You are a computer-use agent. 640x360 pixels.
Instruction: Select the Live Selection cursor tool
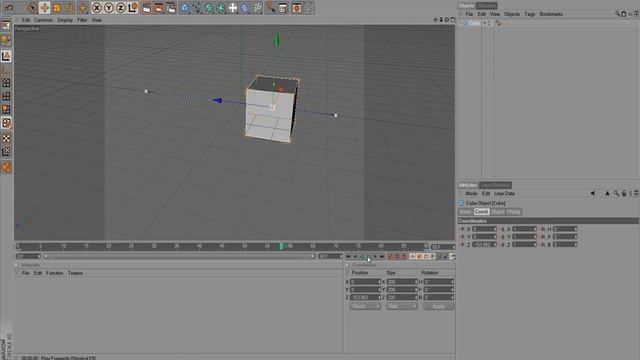pos(33,8)
